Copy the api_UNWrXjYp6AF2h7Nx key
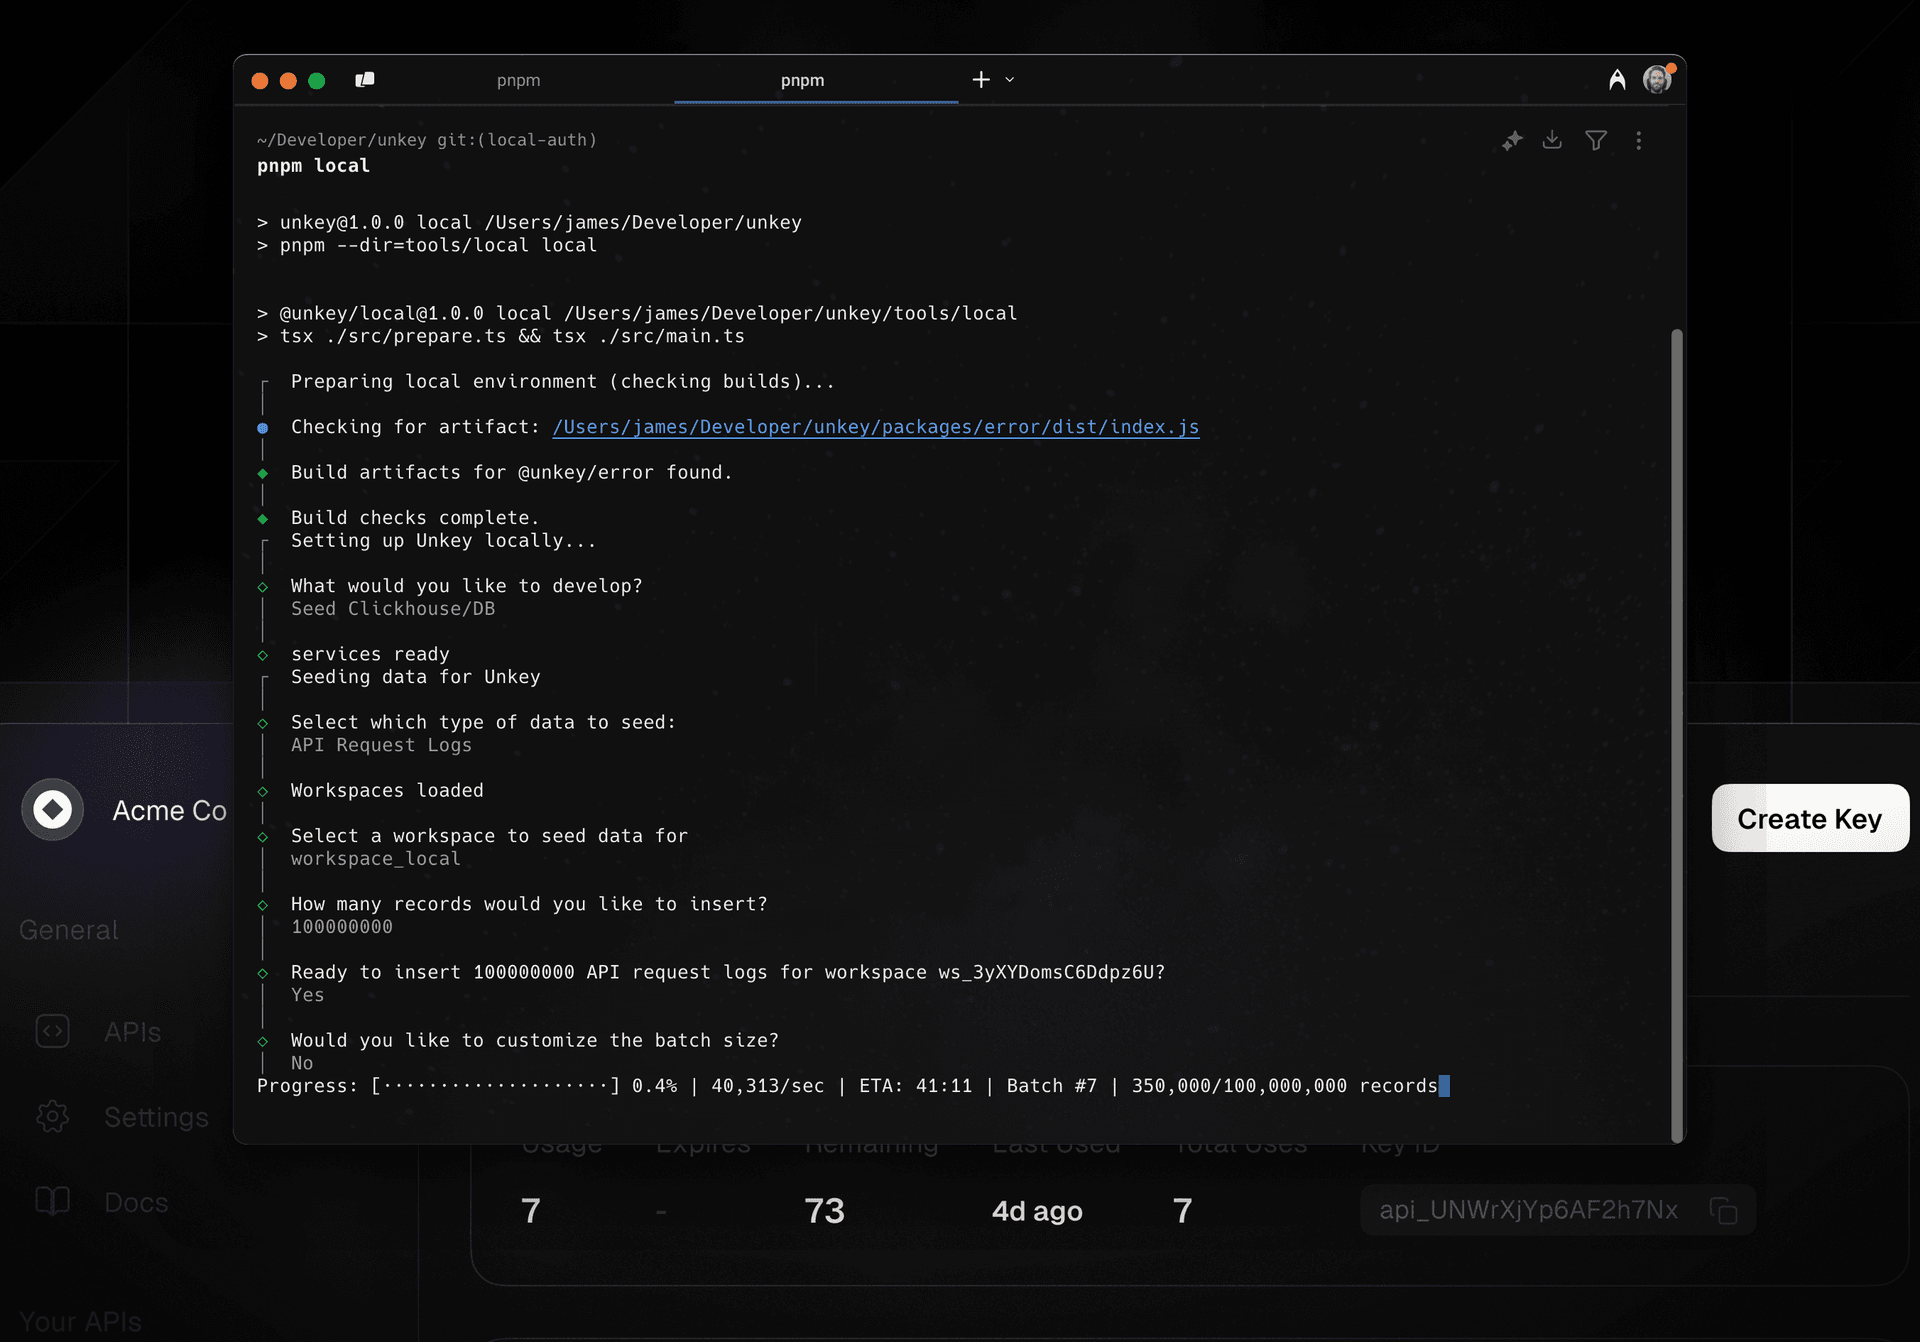1920x1342 pixels. [1725, 1210]
